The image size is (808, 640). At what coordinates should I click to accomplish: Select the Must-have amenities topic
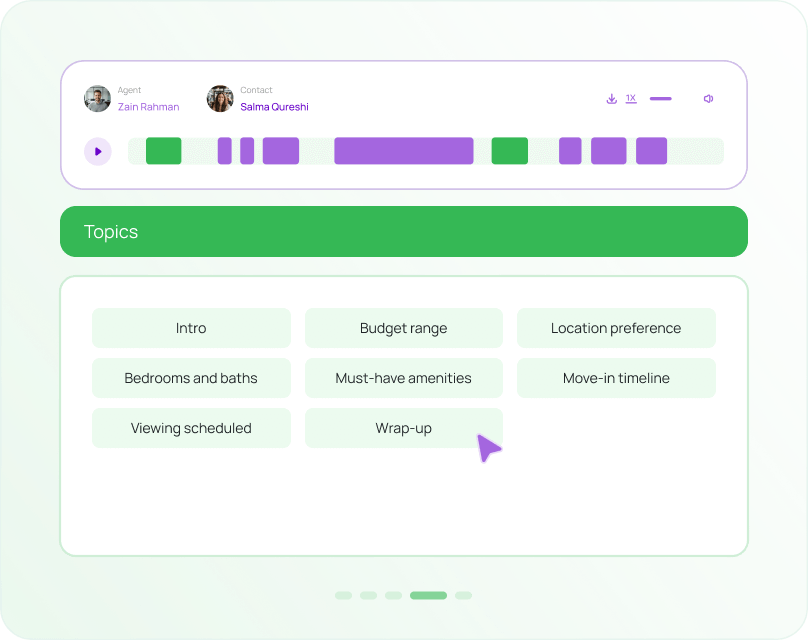point(403,378)
